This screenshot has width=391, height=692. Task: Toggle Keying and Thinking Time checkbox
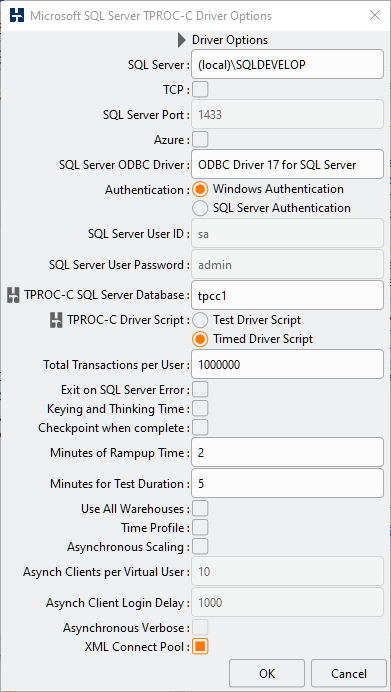[x=200, y=409]
